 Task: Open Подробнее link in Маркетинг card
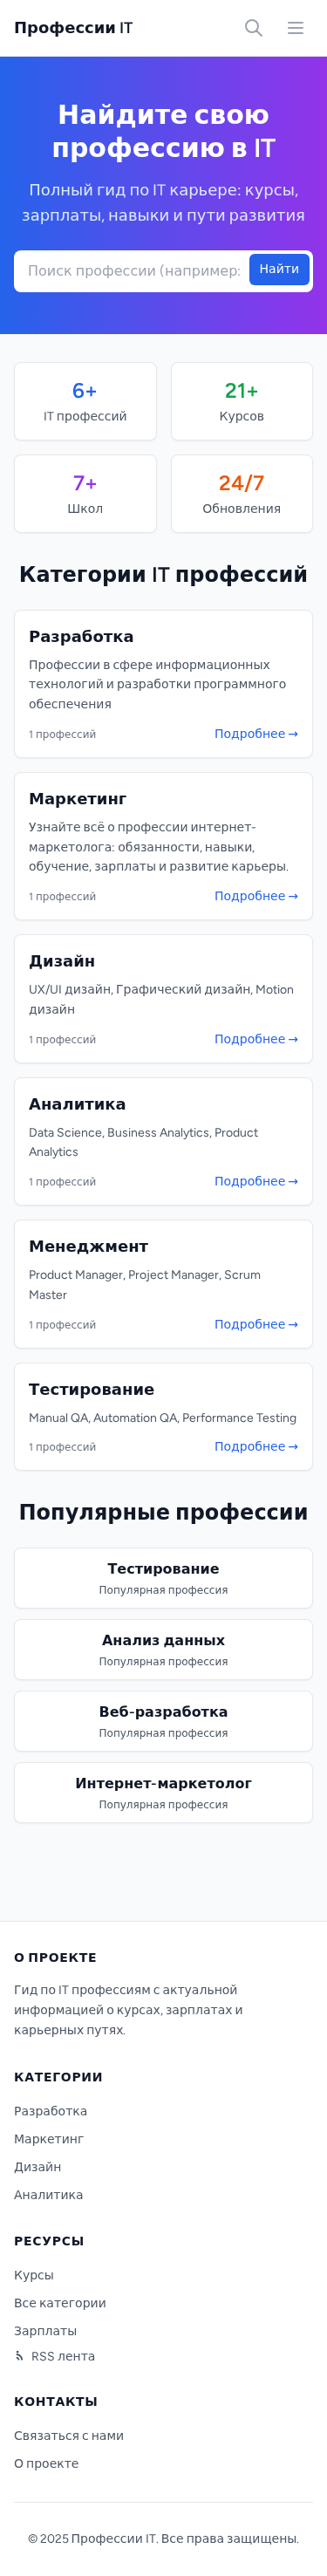(x=256, y=896)
